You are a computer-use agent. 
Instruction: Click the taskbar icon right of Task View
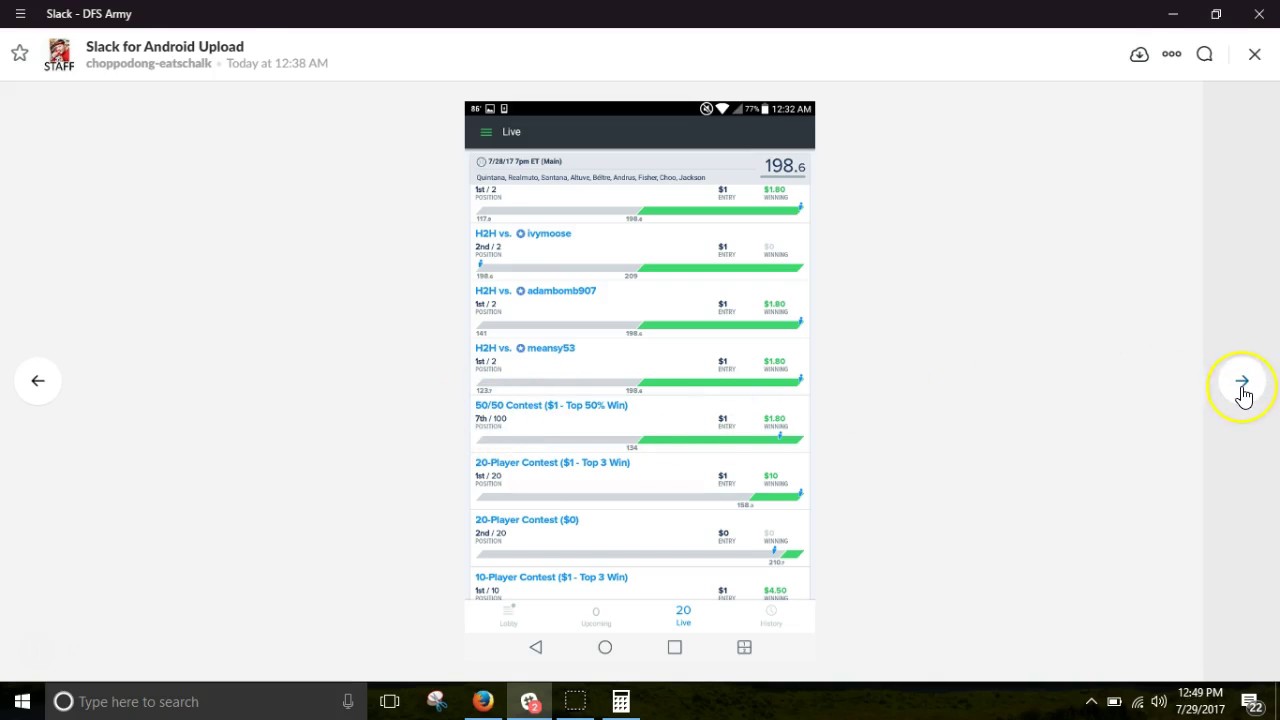(x=437, y=701)
